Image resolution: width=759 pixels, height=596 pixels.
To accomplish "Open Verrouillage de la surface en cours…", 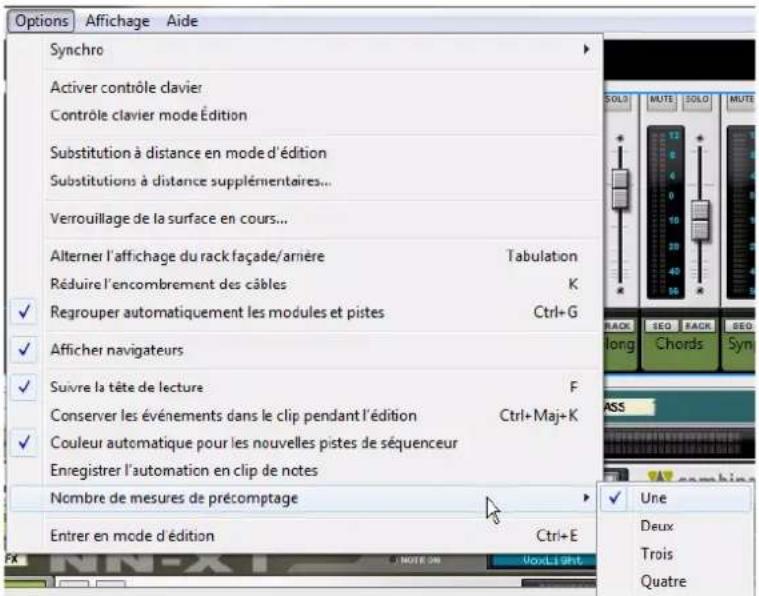I will [305, 218].
